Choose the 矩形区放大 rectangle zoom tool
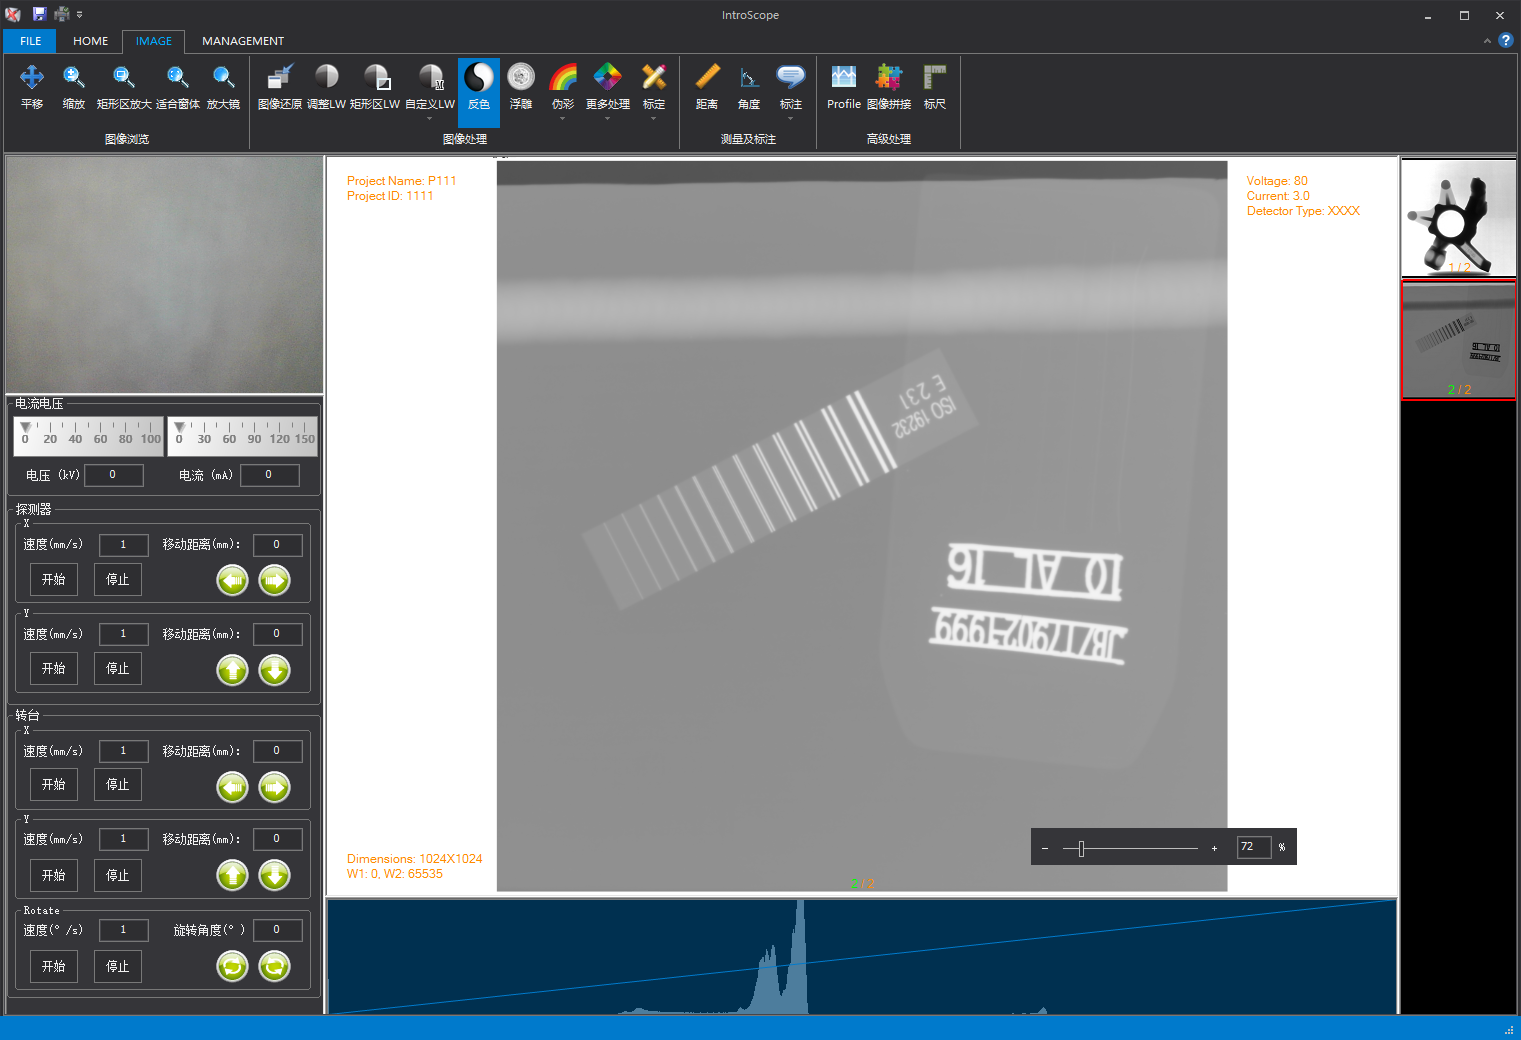Image resolution: width=1521 pixels, height=1040 pixels. click(124, 87)
